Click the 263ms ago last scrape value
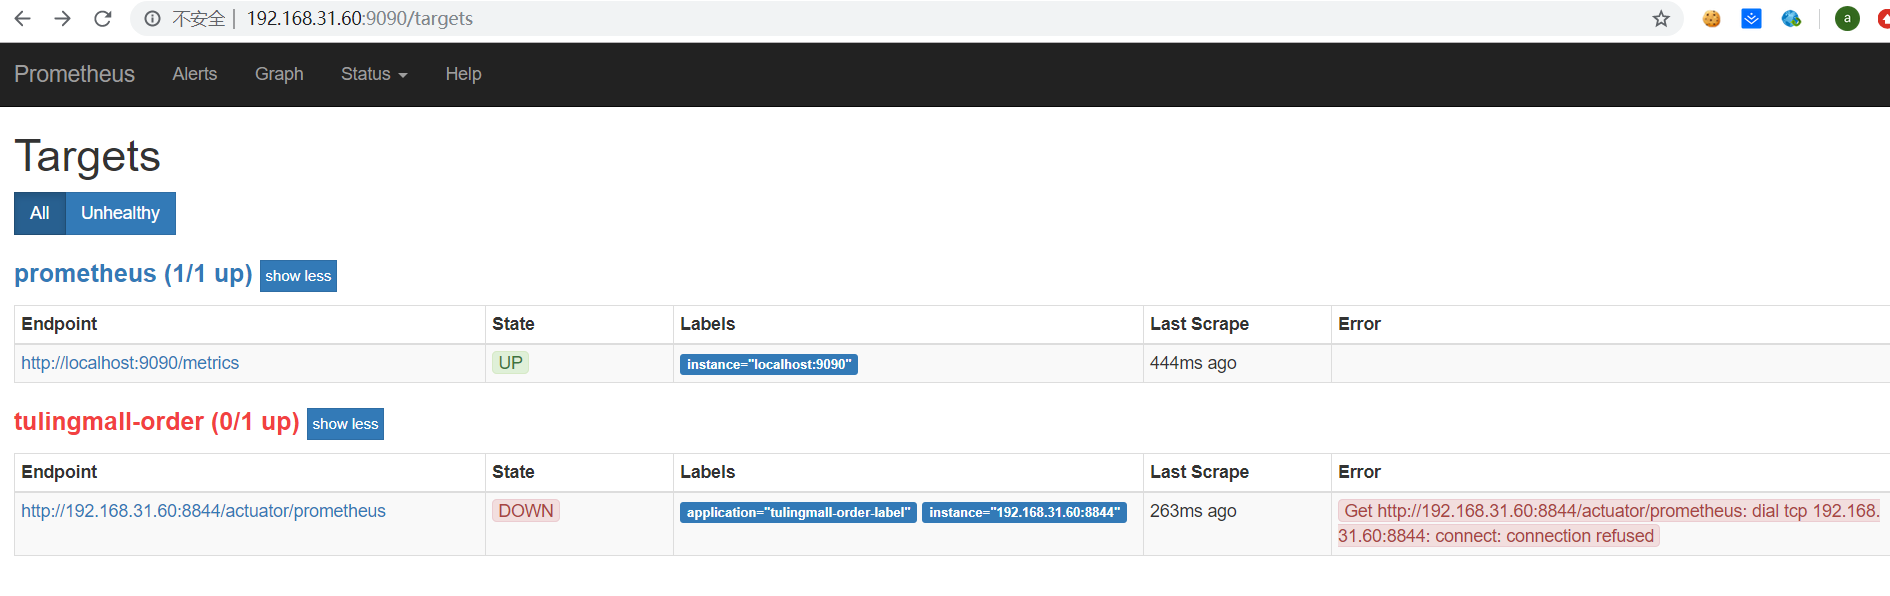This screenshot has width=1890, height=596. 1193,511
